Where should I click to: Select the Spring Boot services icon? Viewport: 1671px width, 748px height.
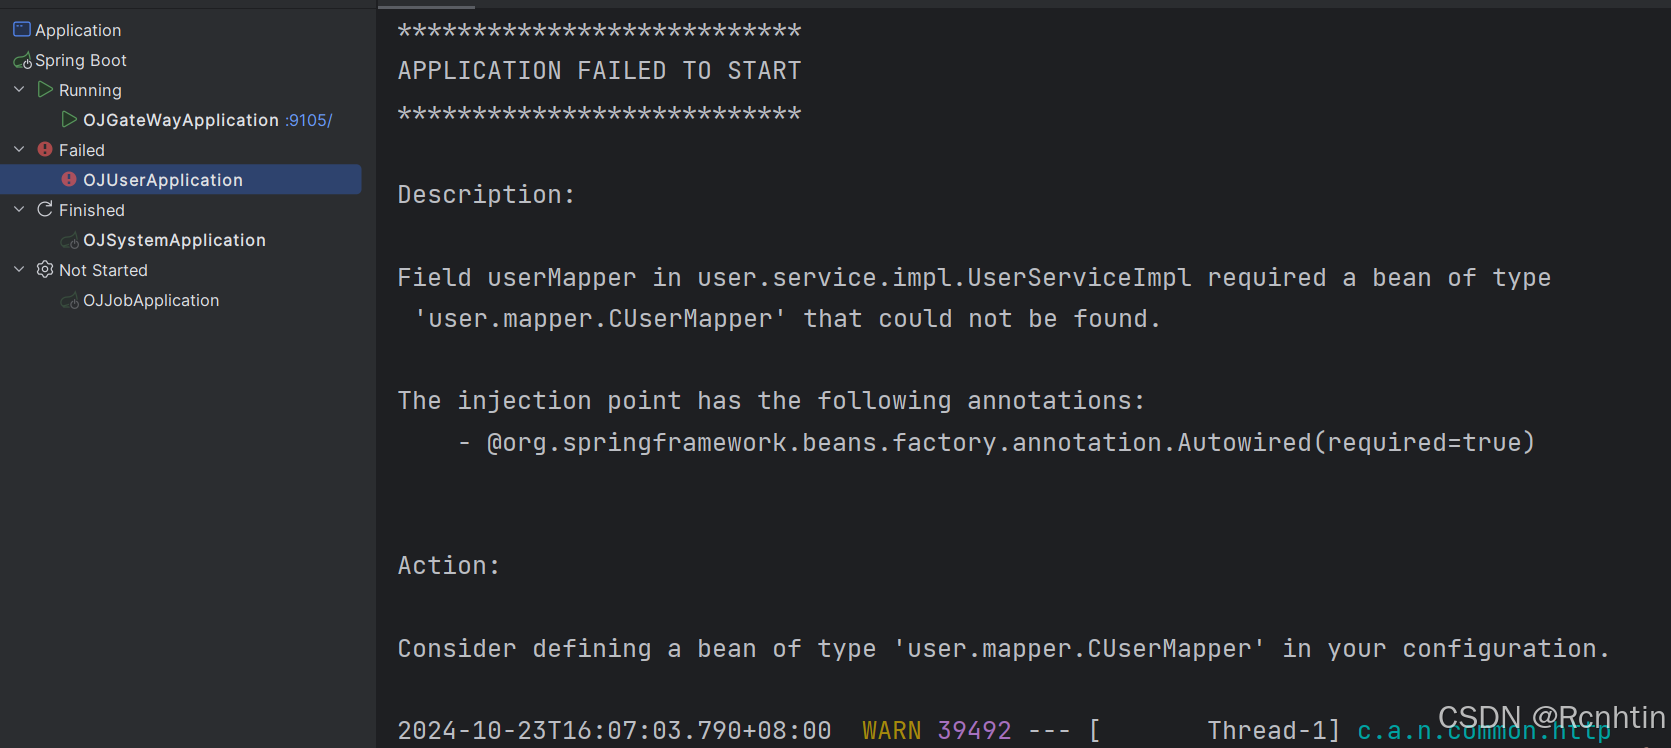[20, 60]
